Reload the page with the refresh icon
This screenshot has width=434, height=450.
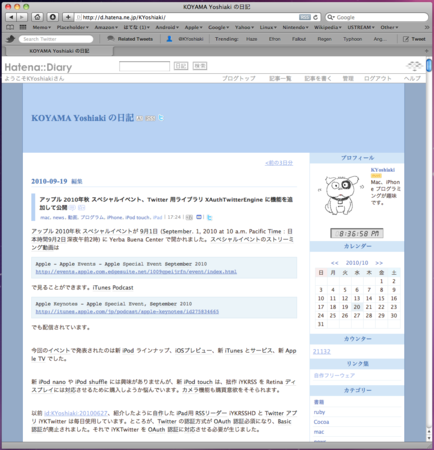[x=315, y=17]
